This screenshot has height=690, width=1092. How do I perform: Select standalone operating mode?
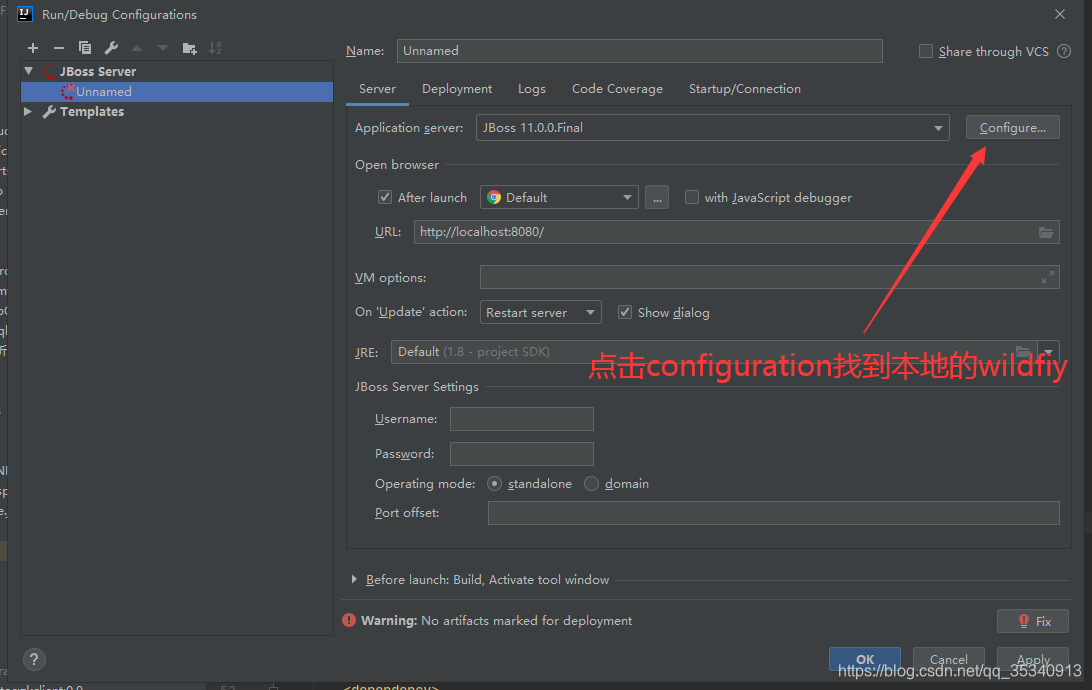494,483
